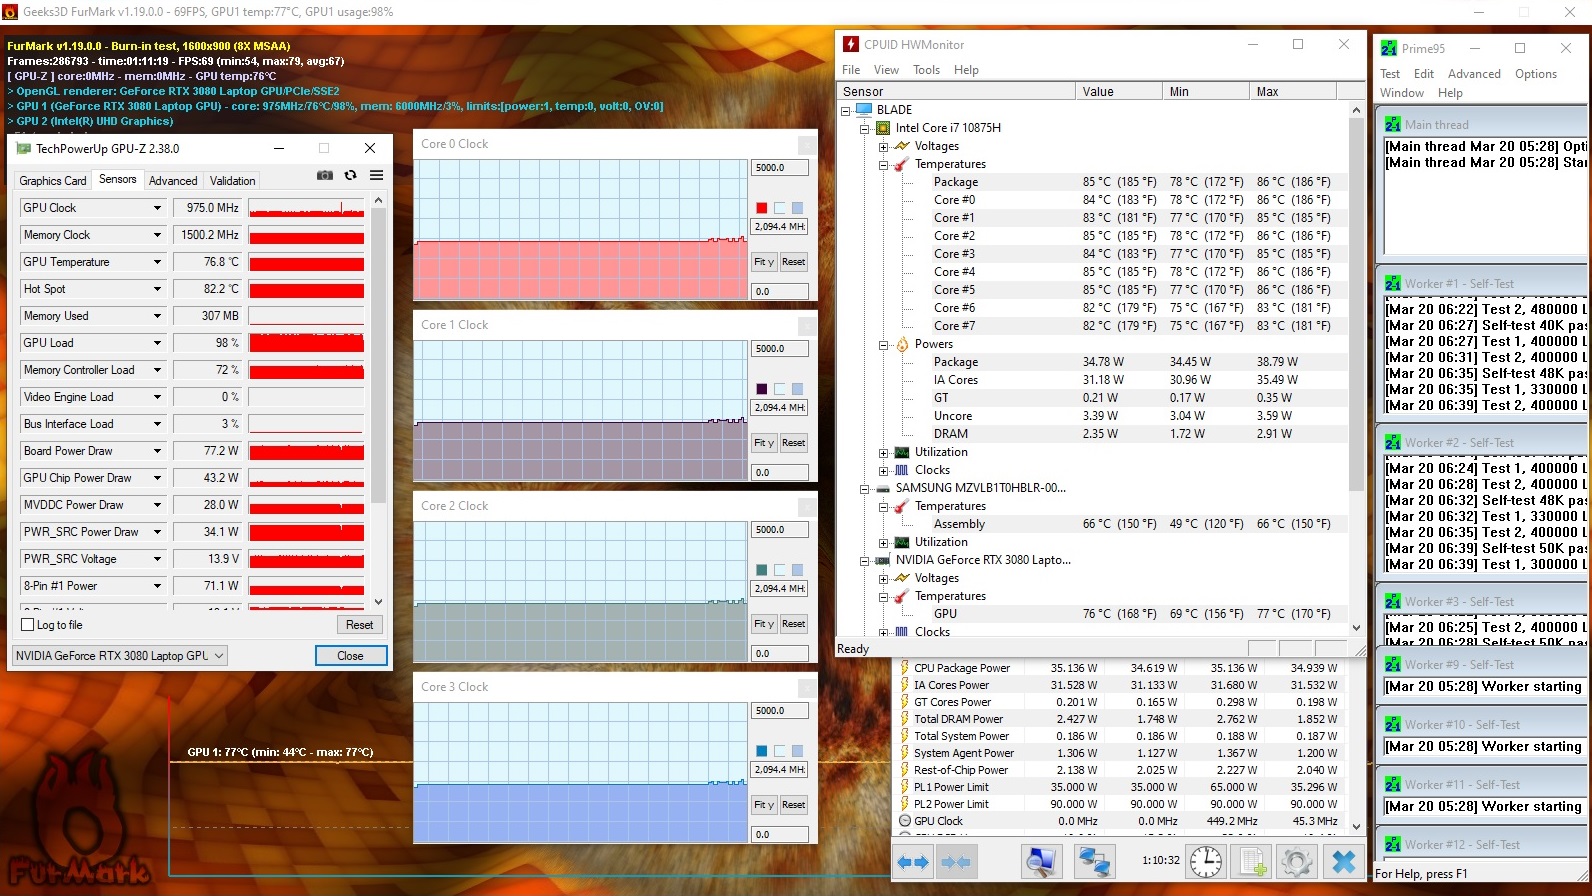
Task: Open HWMonitor View menu
Action: tap(886, 70)
